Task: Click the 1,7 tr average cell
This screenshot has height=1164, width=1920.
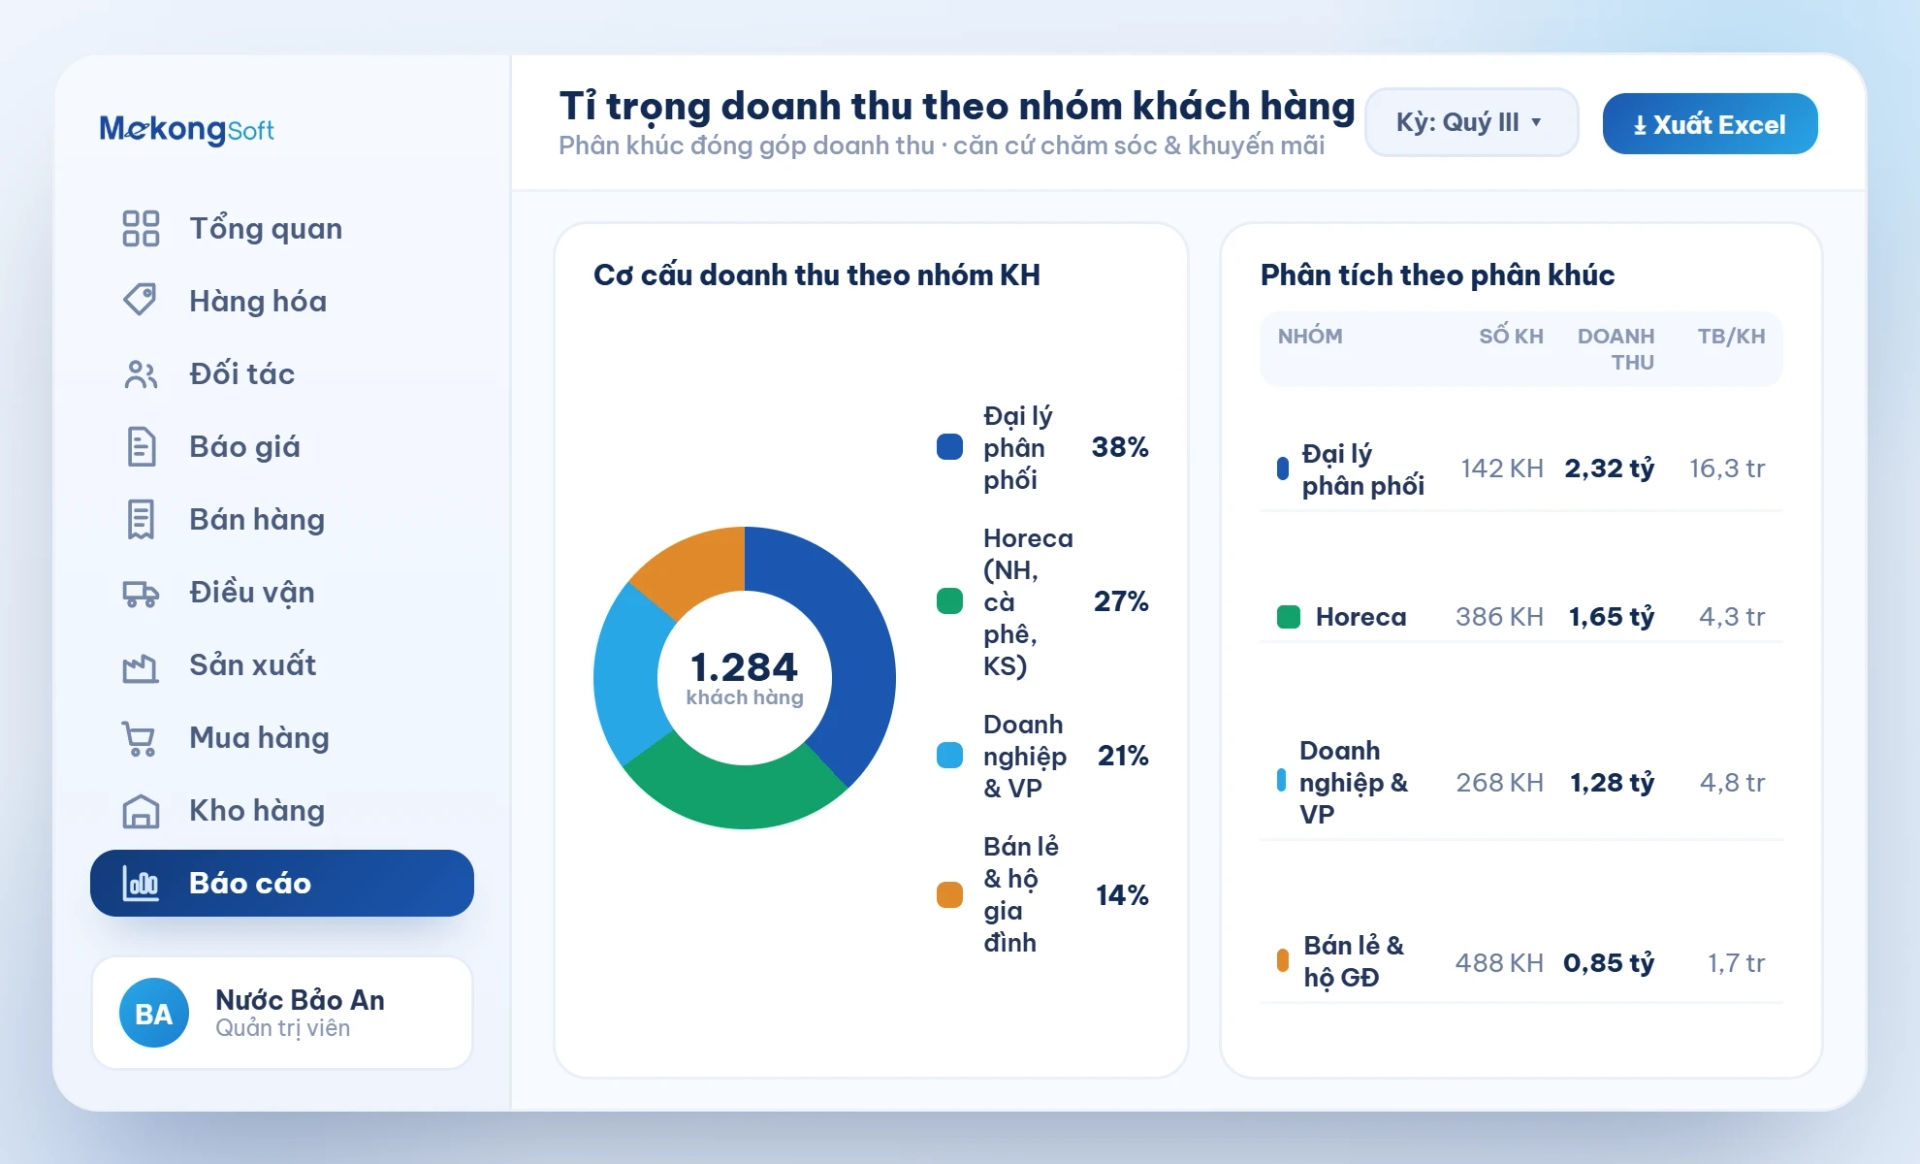Action: click(1736, 962)
